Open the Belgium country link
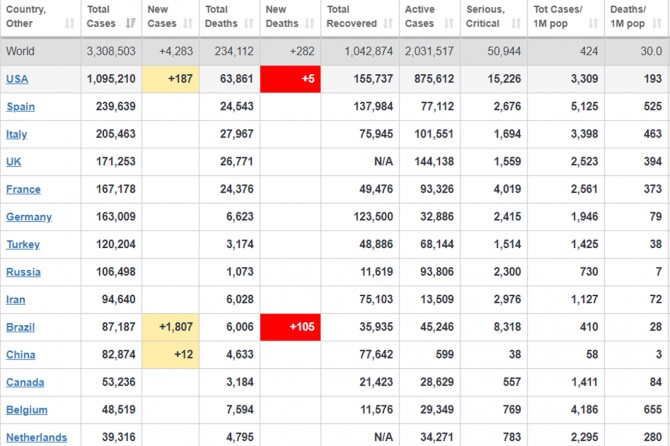This screenshot has height=446, width=670. (x=26, y=410)
